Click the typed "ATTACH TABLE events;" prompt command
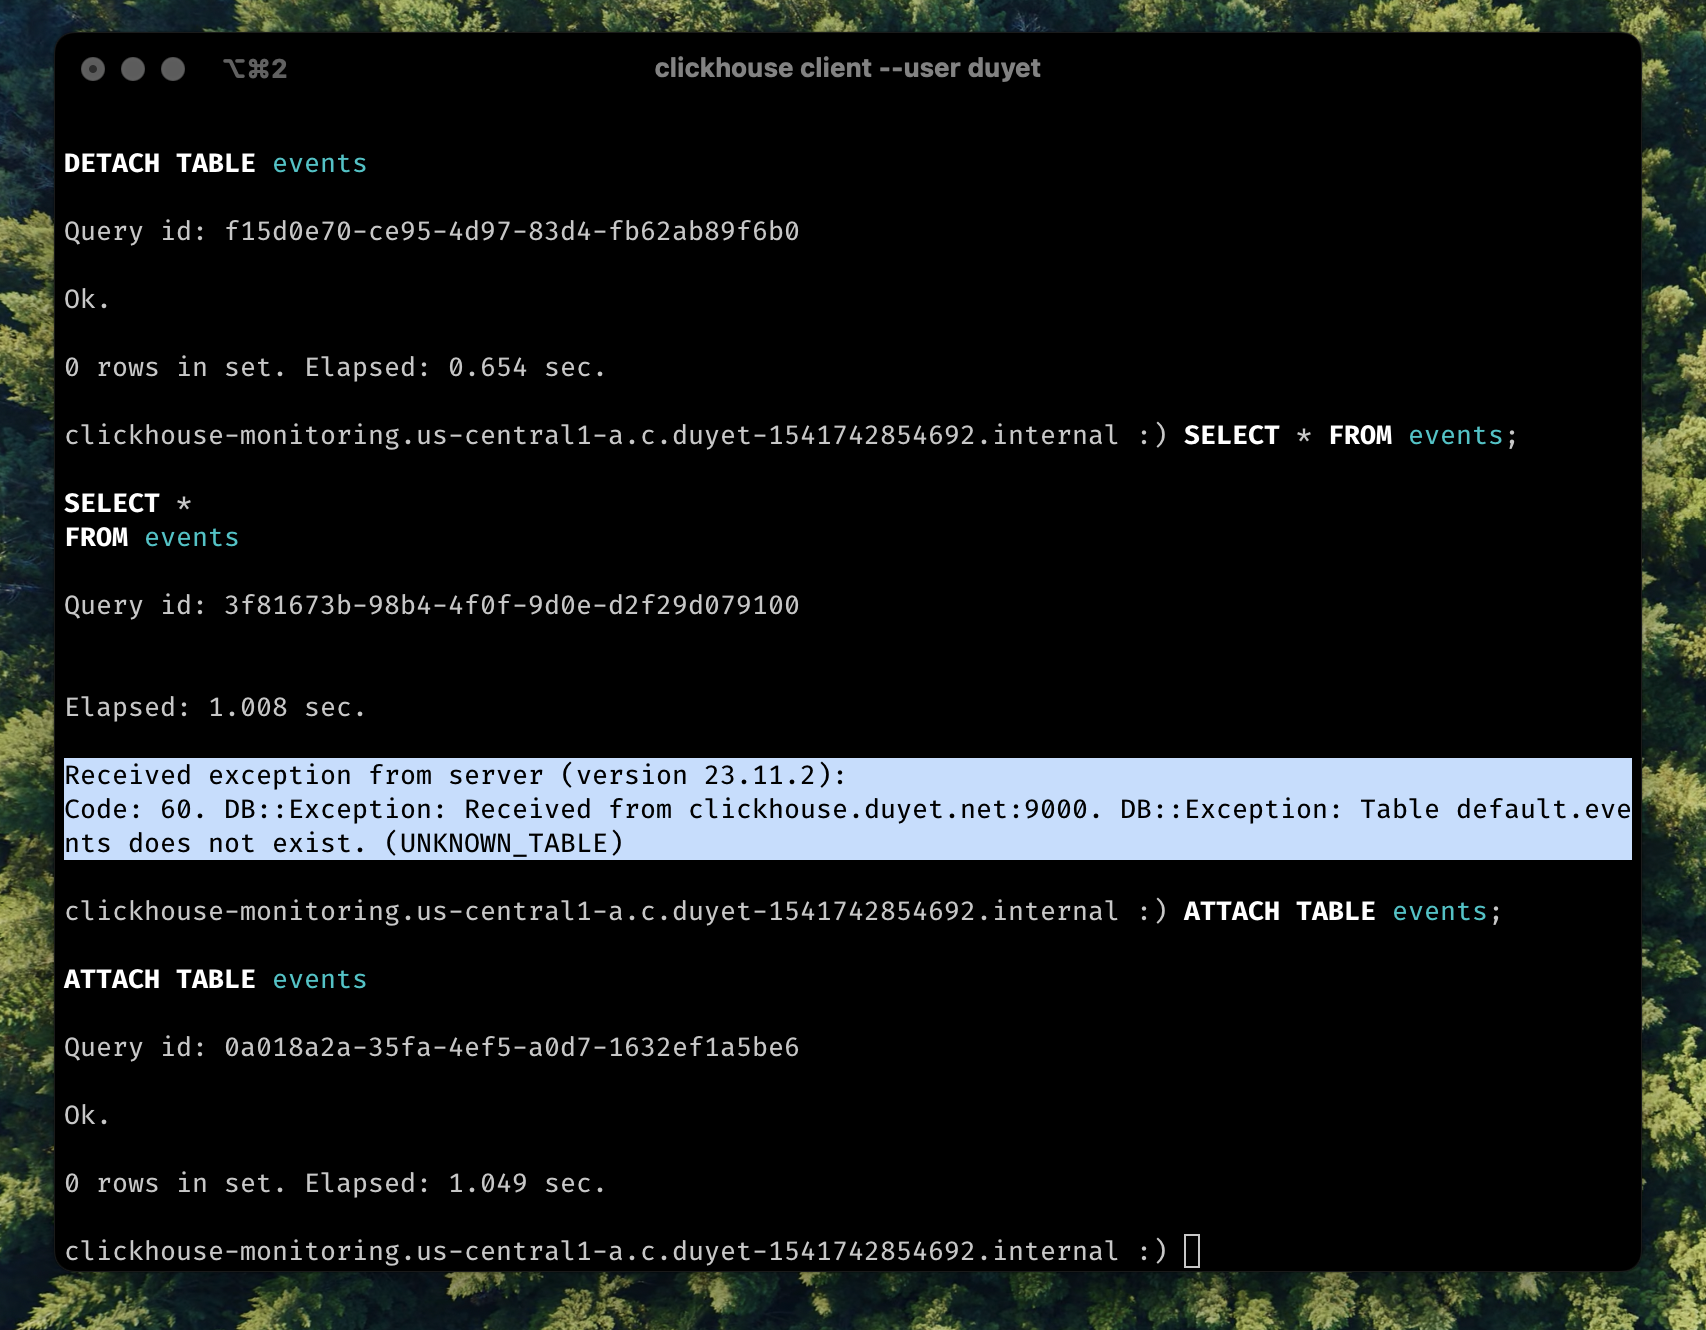 pos(1341,911)
